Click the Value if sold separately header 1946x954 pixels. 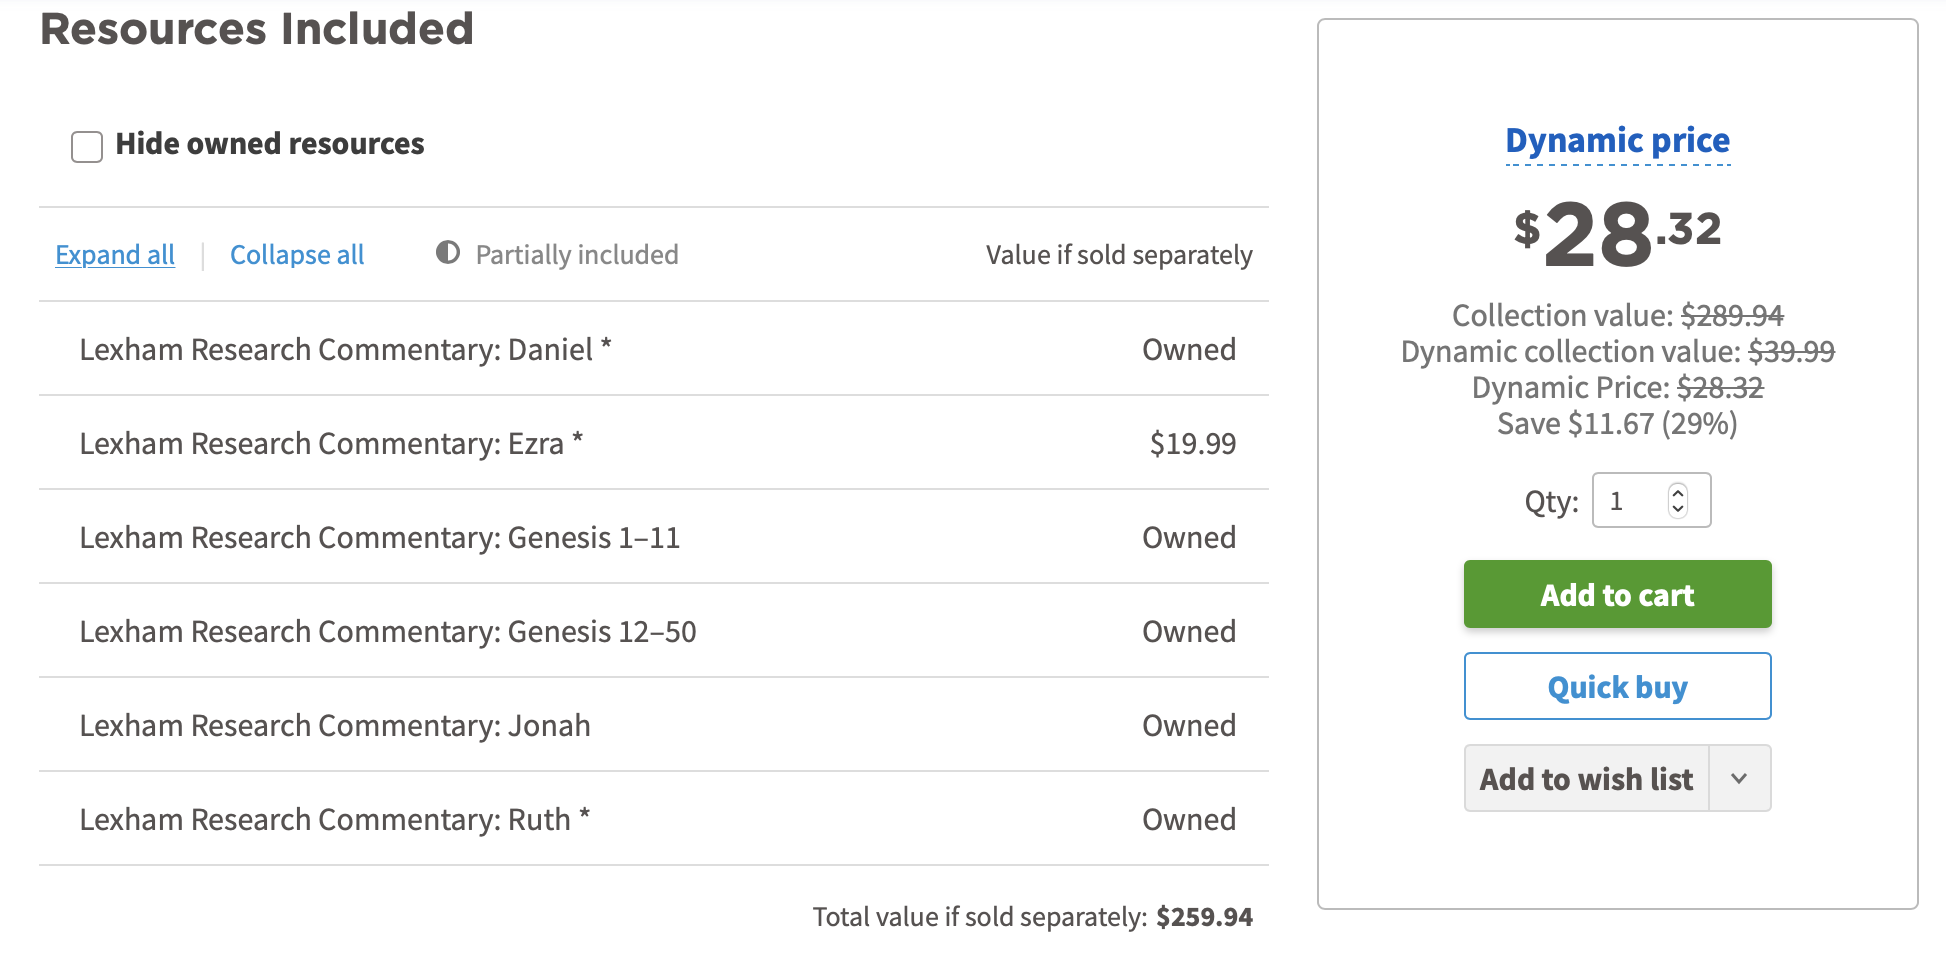click(1118, 255)
